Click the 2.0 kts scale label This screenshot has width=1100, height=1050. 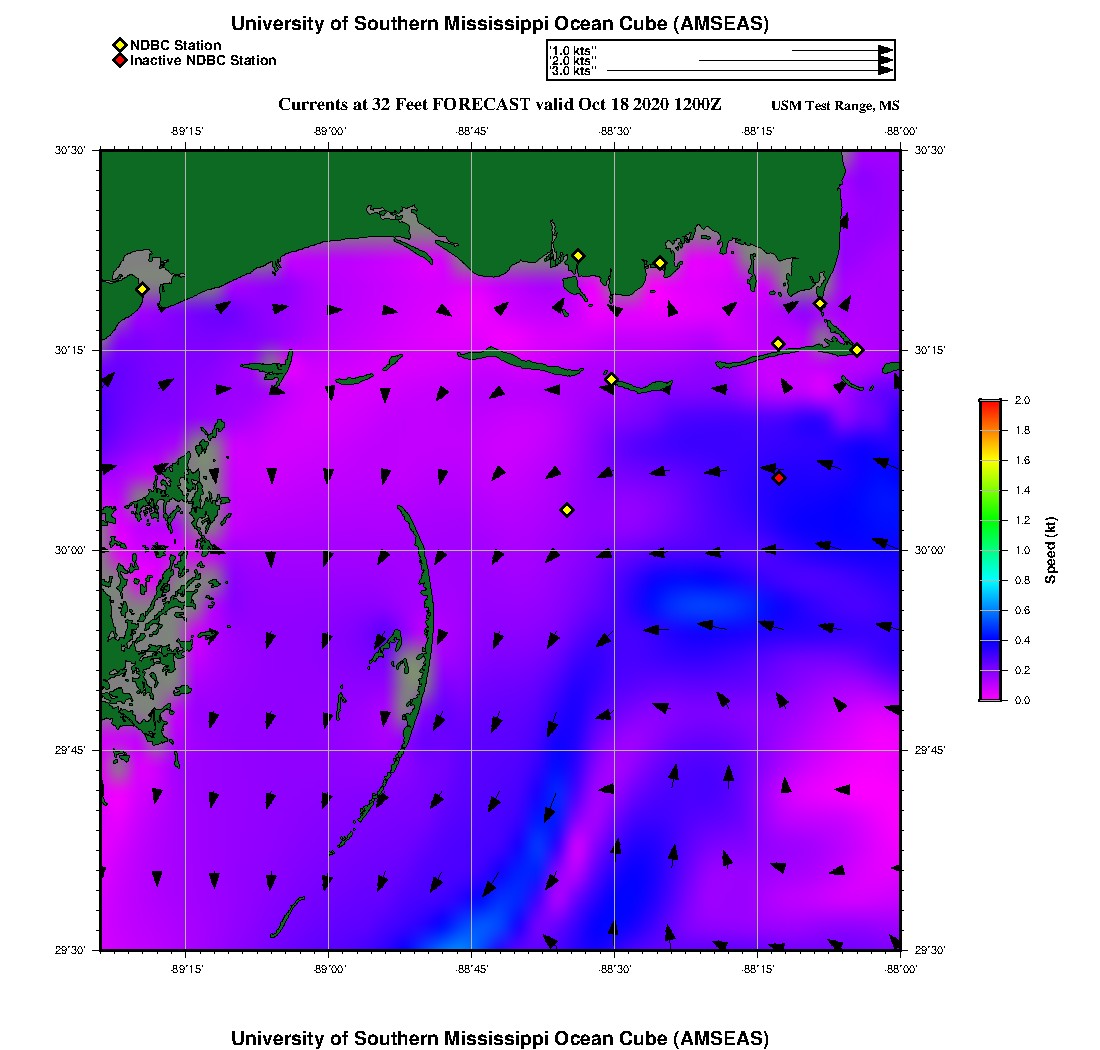[574, 61]
